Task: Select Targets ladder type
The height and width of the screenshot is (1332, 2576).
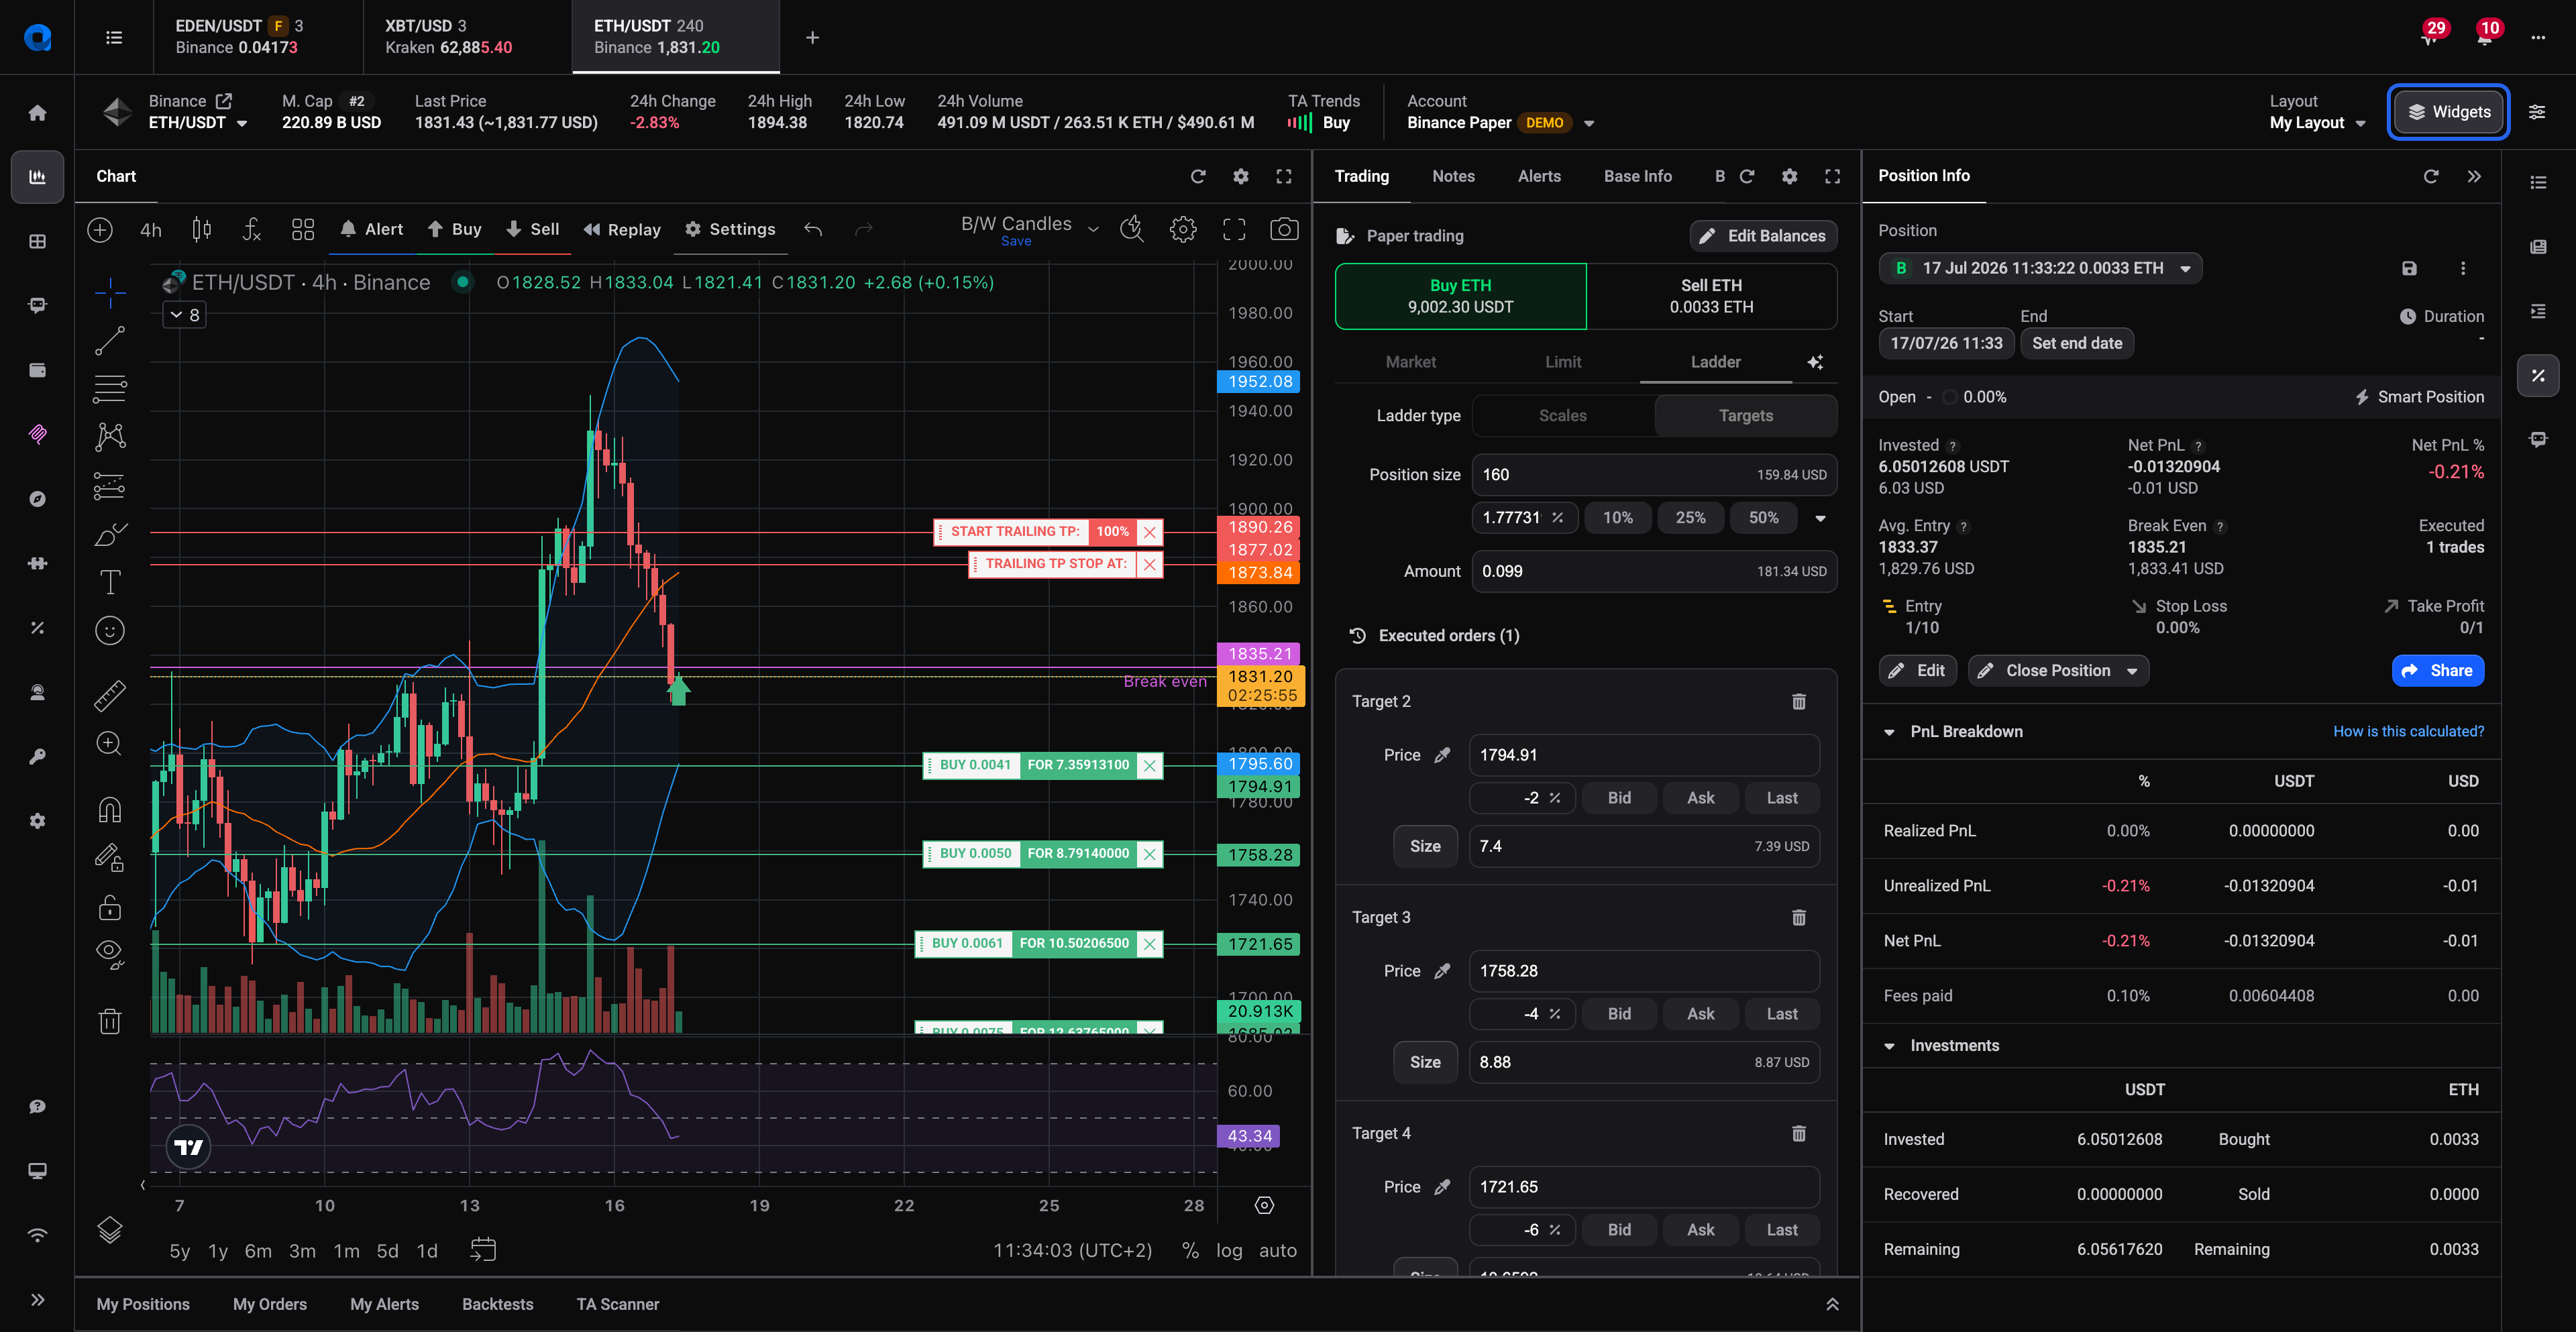Action: [x=1746, y=416]
